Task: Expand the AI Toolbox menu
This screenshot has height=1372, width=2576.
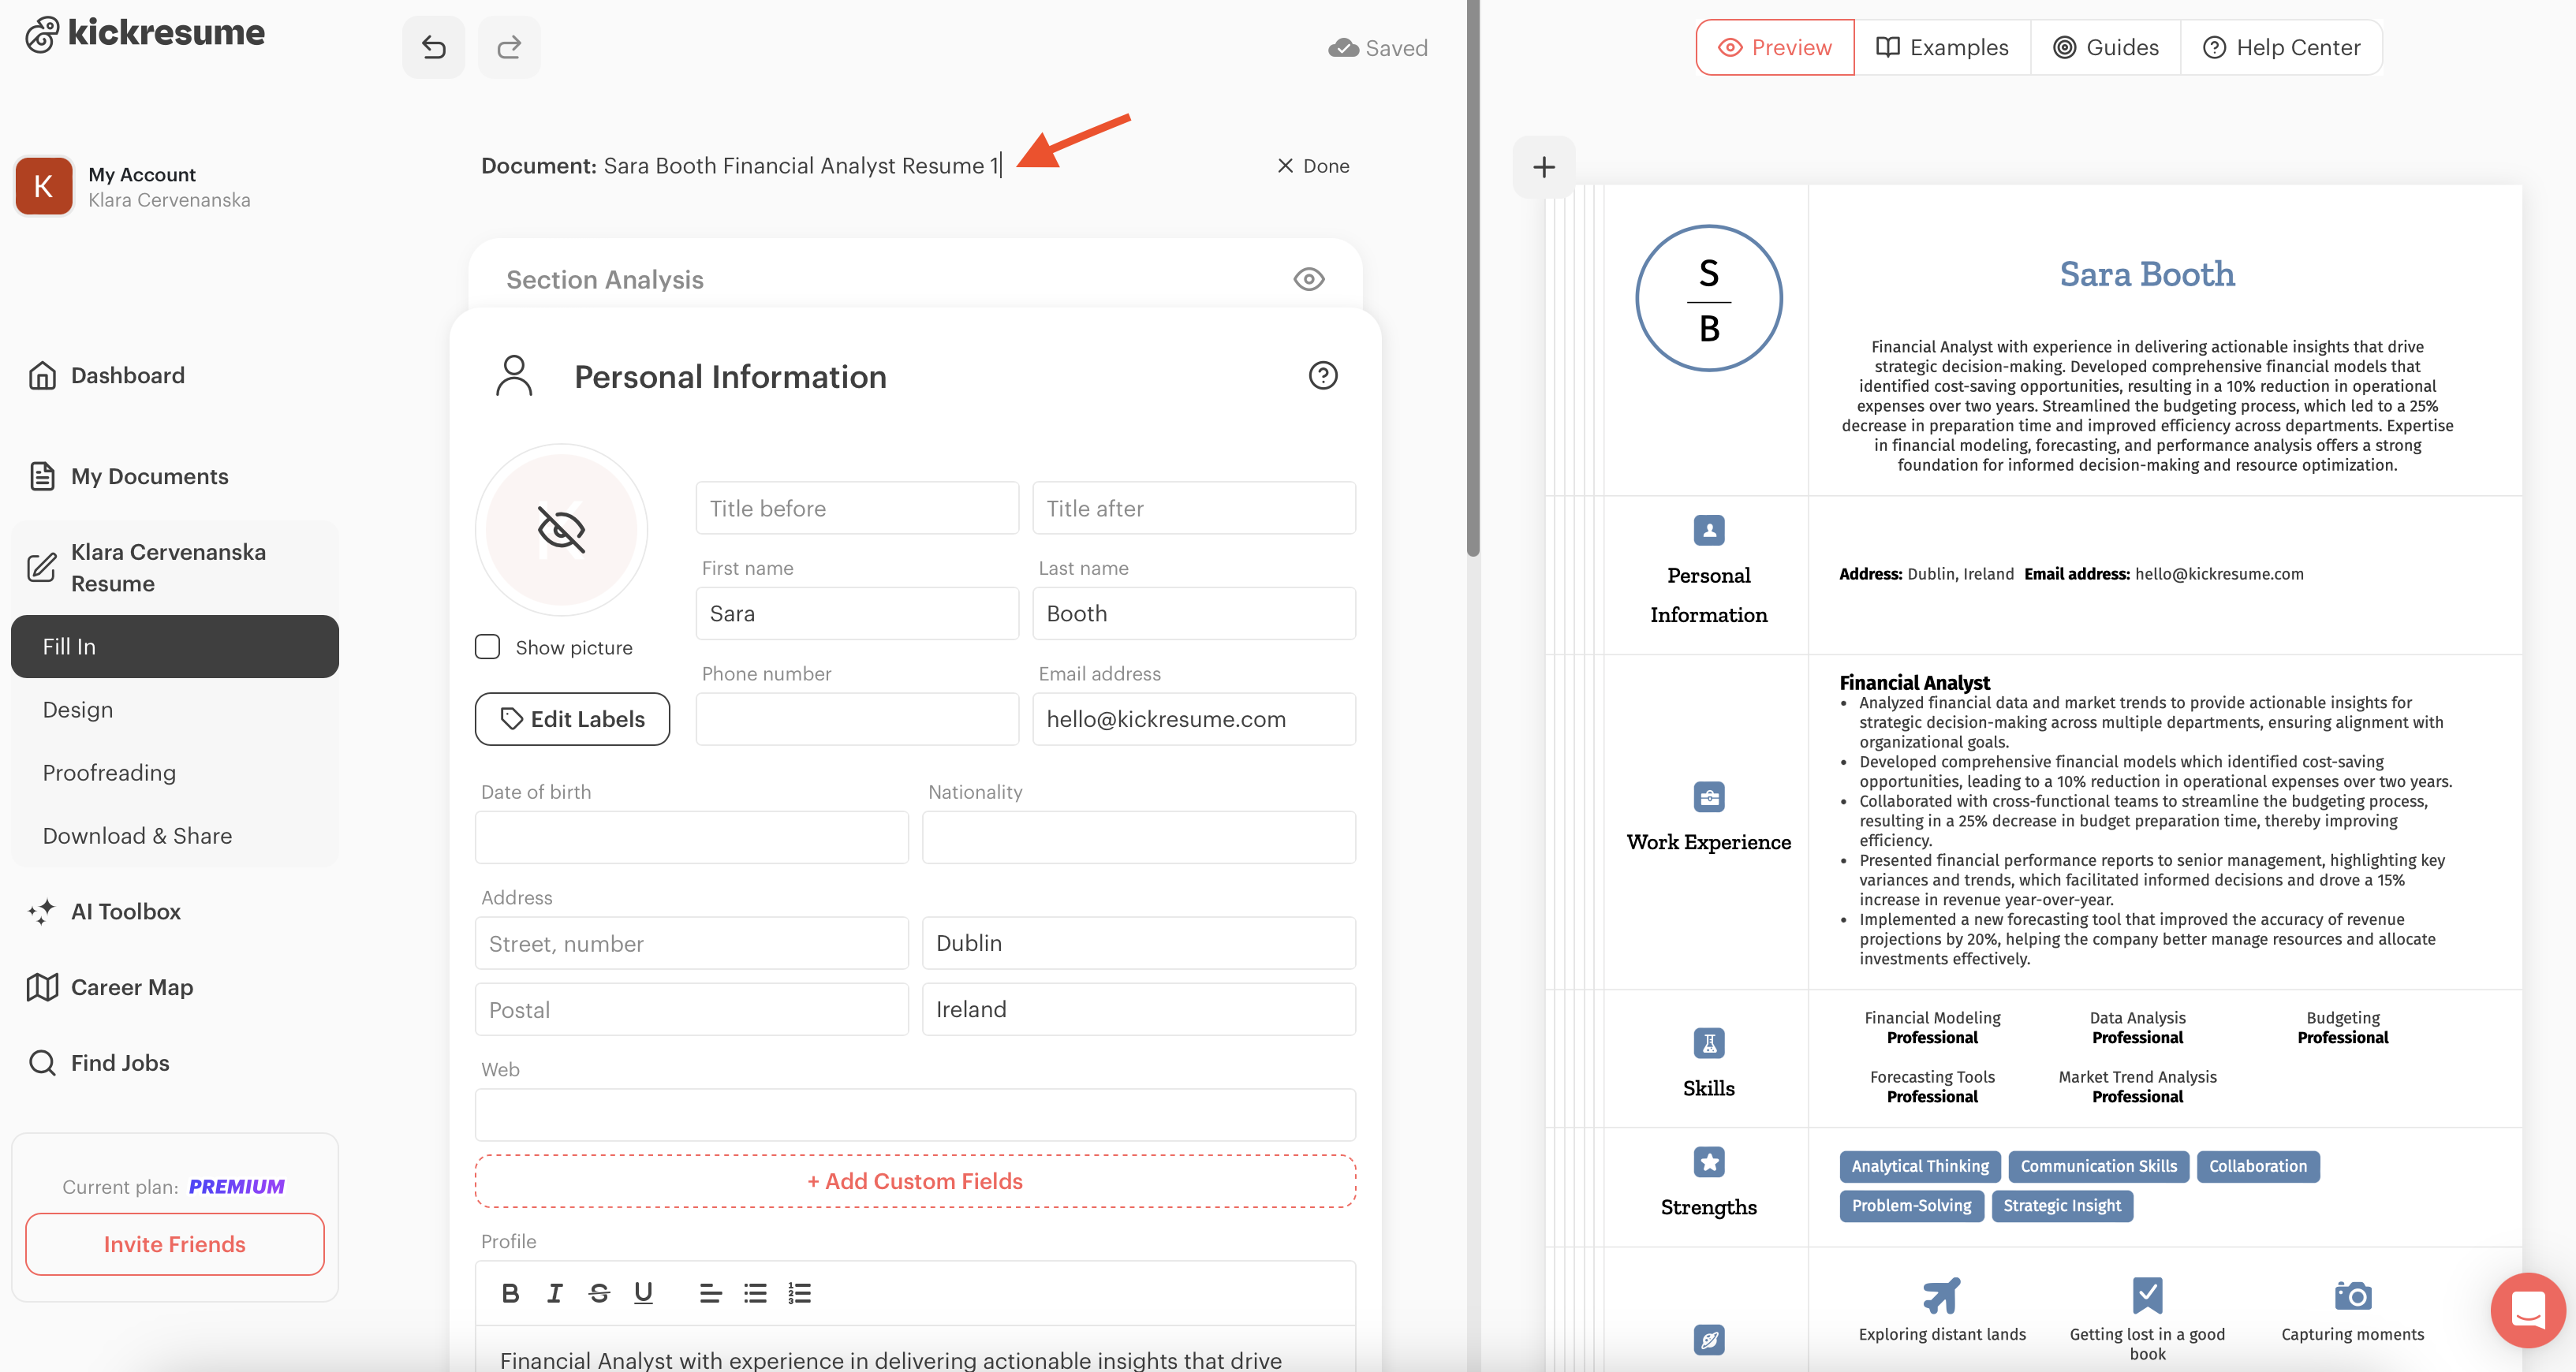Action: (x=126, y=911)
